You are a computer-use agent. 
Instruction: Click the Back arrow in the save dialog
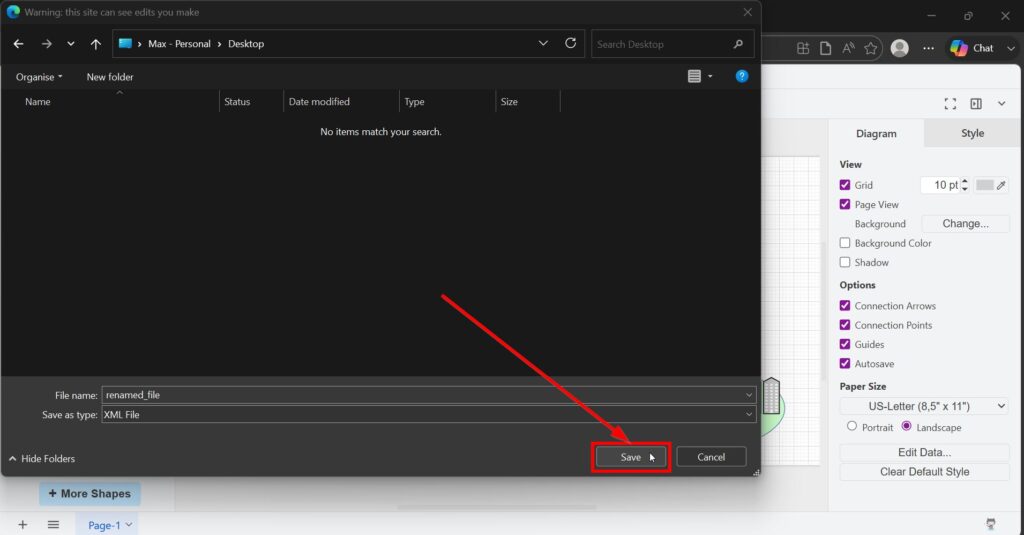[18, 44]
